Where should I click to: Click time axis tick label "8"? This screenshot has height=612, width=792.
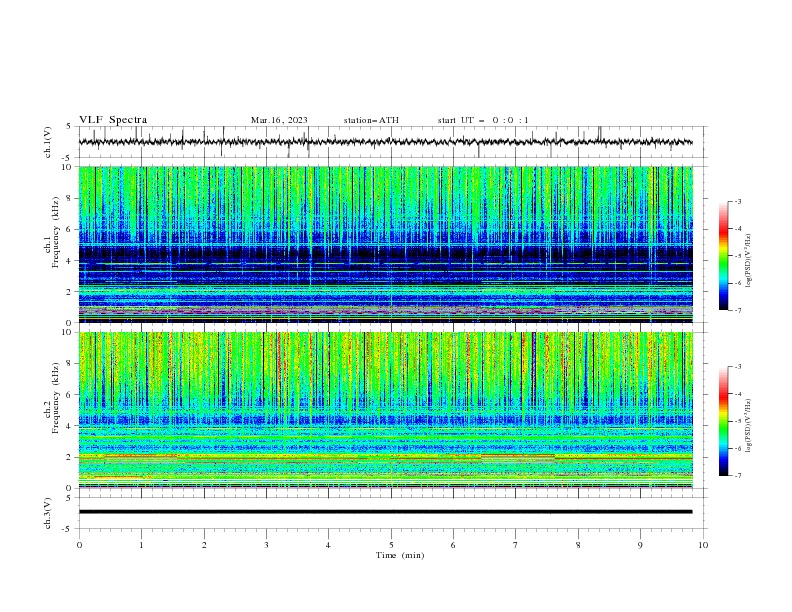tap(578, 545)
